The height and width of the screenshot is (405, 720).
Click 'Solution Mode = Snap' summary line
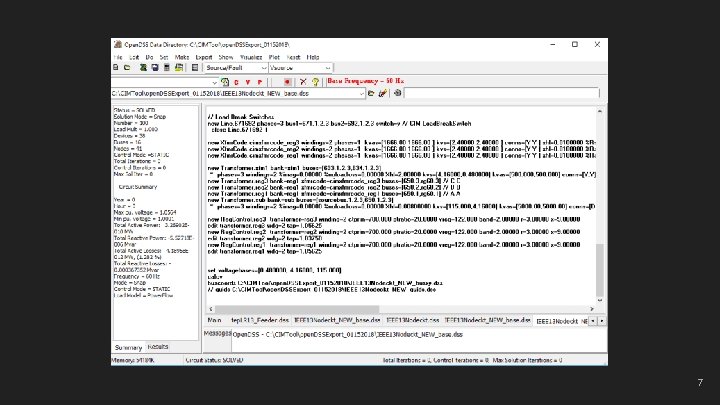click(140, 117)
